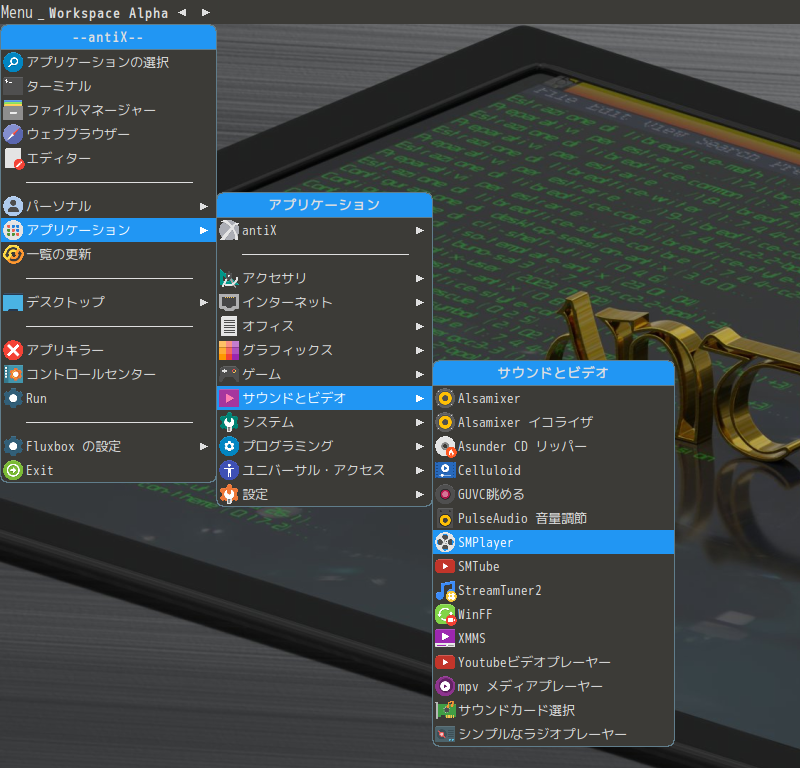
Task: Click the mpv media player icon
Action: click(445, 686)
